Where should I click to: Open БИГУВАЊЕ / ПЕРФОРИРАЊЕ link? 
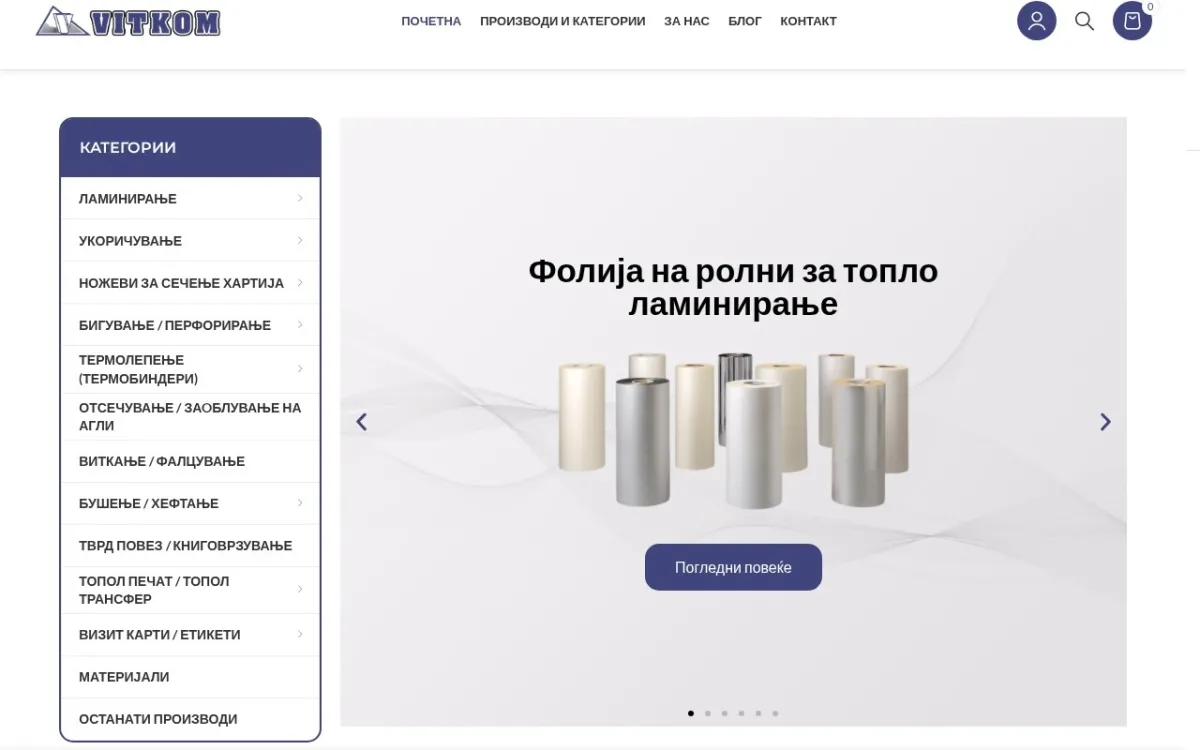click(175, 325)
